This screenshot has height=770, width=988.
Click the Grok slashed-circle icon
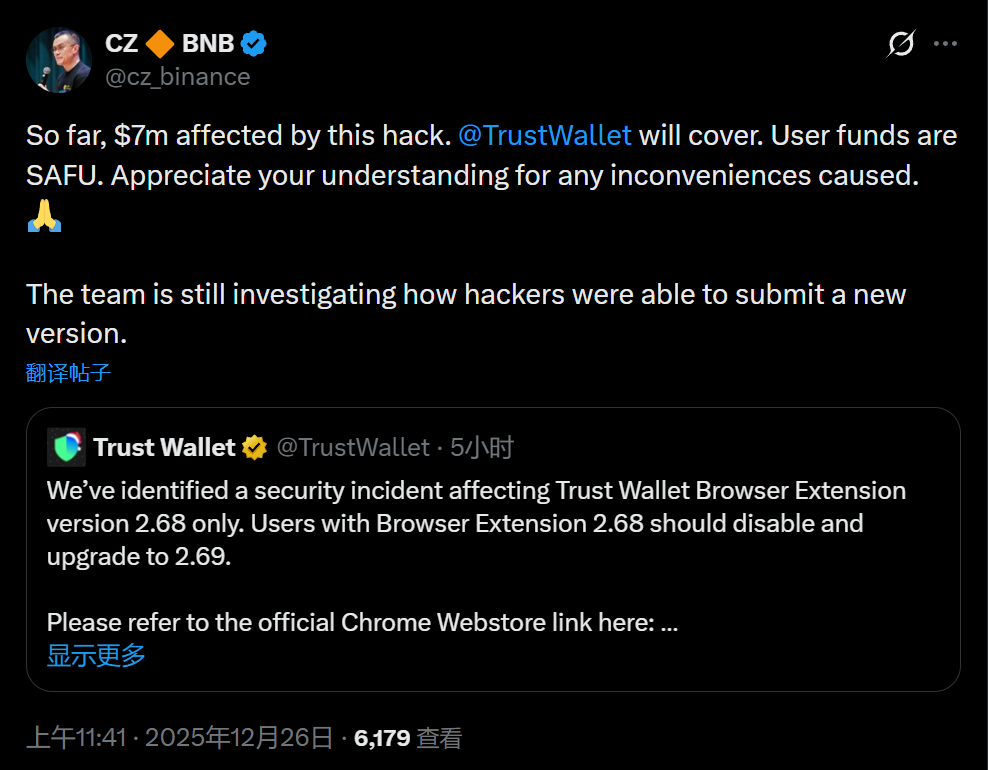(901, 44)
